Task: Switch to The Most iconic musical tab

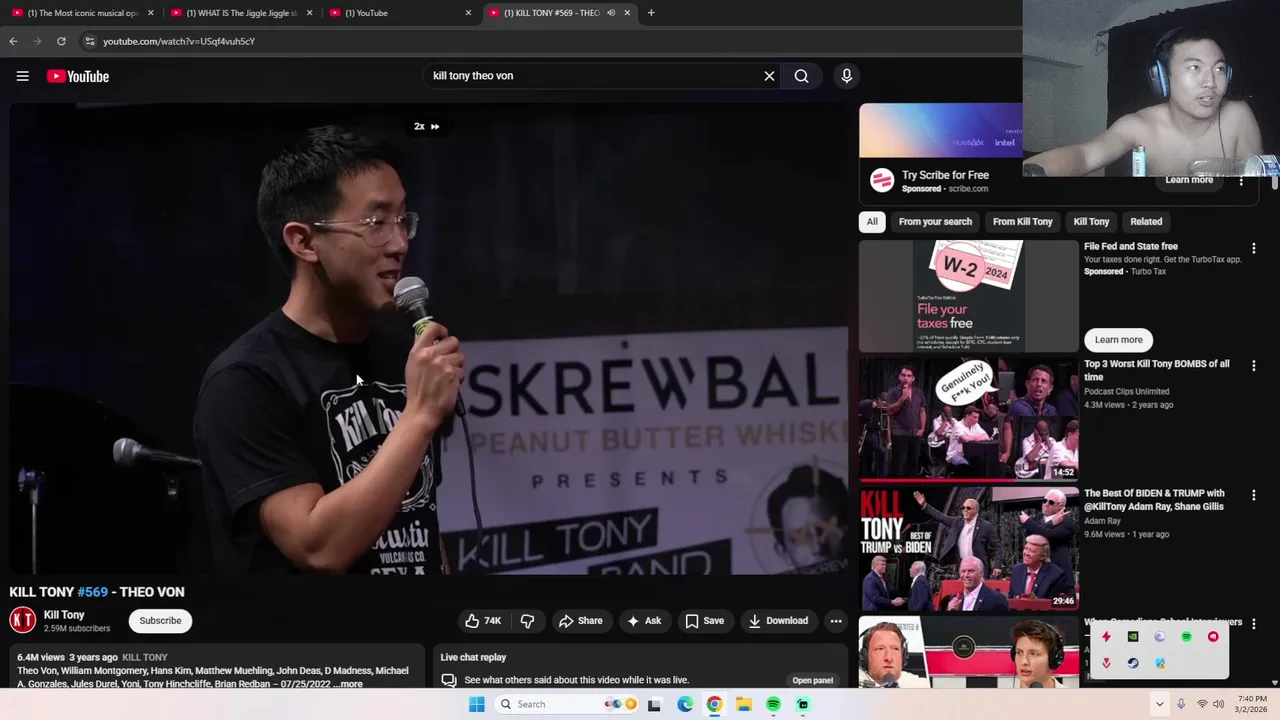Action: coord(83,13)
